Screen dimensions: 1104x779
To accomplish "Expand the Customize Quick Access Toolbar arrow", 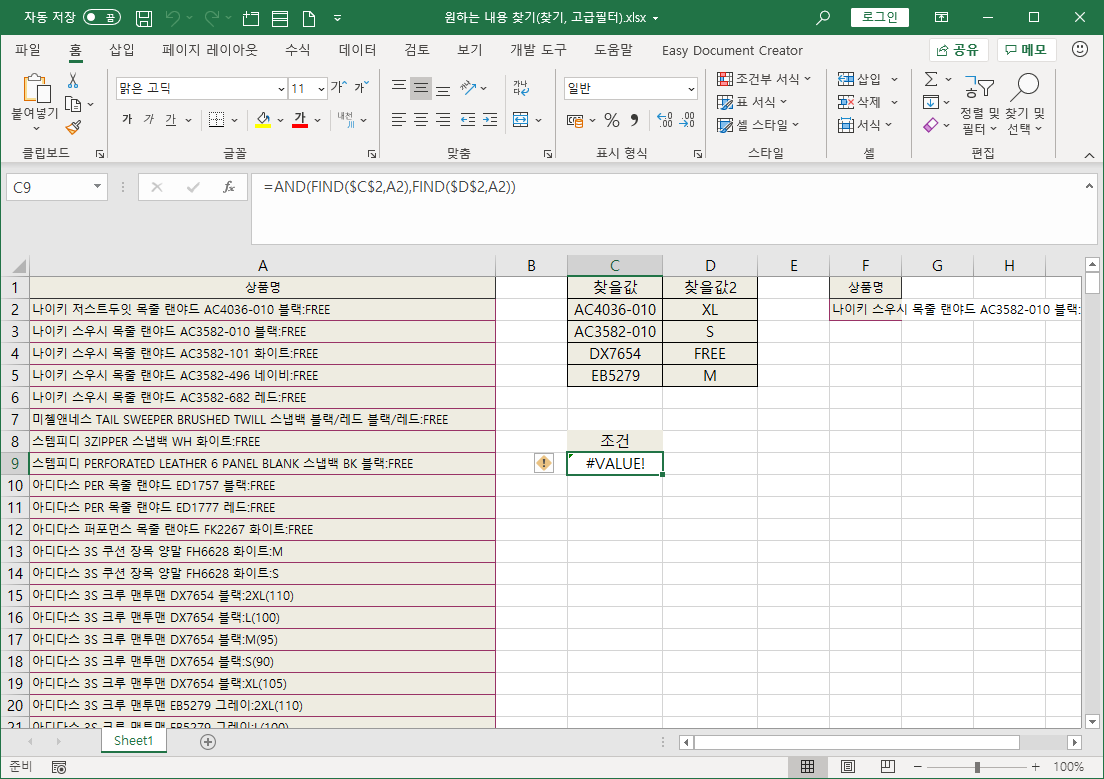I will [x=337, y=18].
